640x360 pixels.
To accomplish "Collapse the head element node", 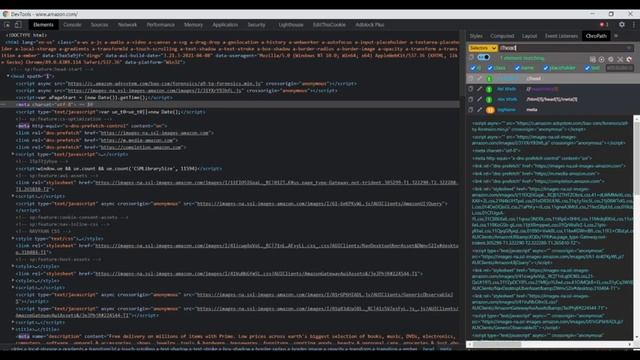I will click(x=8, y=76).
